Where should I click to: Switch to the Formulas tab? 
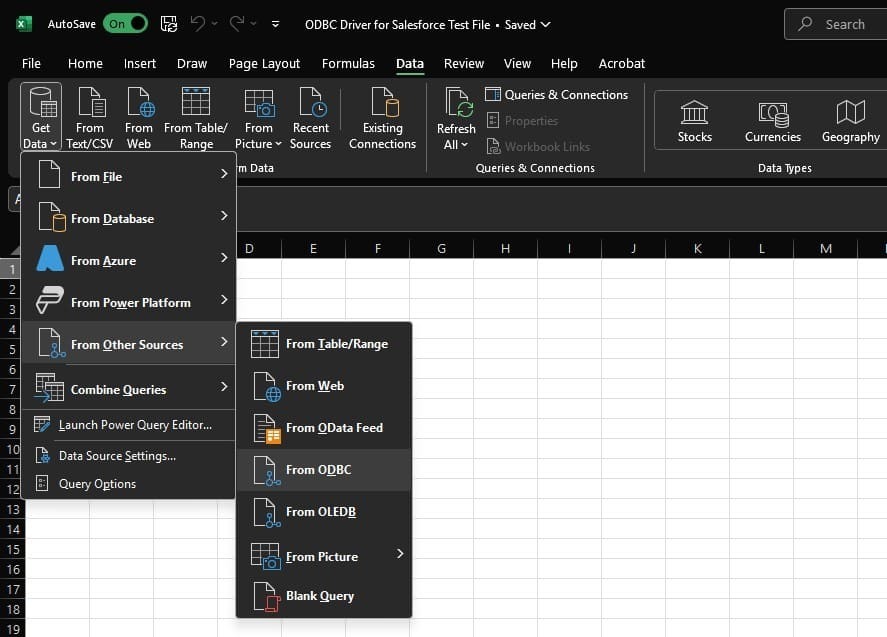(348, 63)
